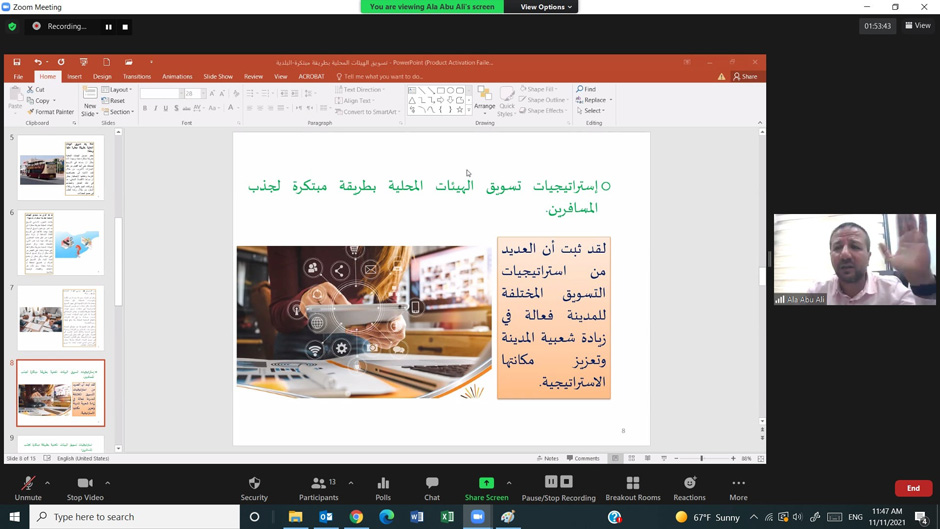Image resolution: width=940 pixels, height=529 pixels.
Task: Switch to the Design ribbon tab
Action: click(102, 76)
